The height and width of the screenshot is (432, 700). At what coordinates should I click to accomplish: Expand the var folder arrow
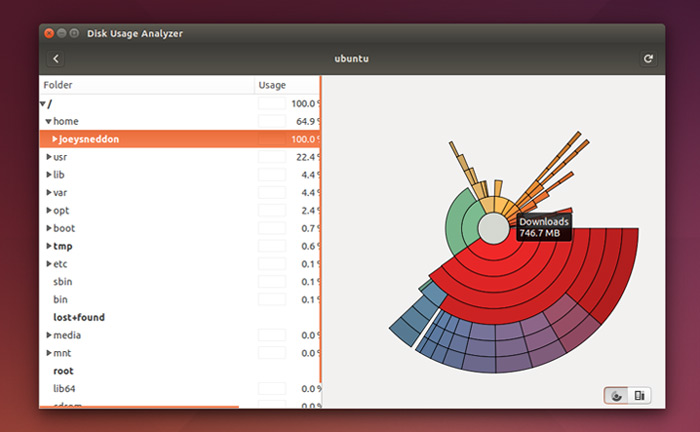(49, 192)
